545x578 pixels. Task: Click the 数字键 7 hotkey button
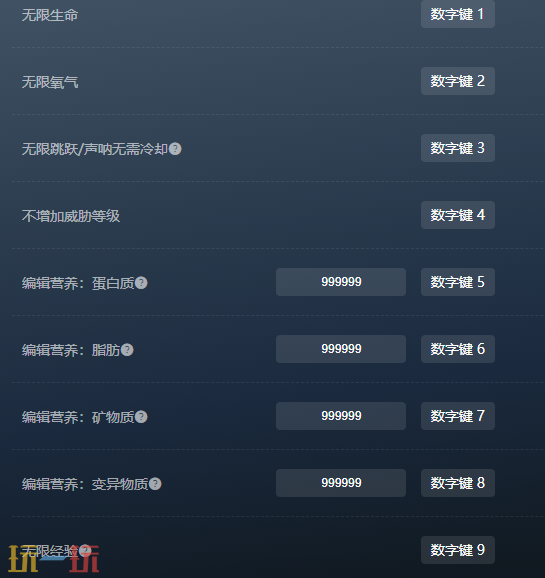tap(458, 416)
